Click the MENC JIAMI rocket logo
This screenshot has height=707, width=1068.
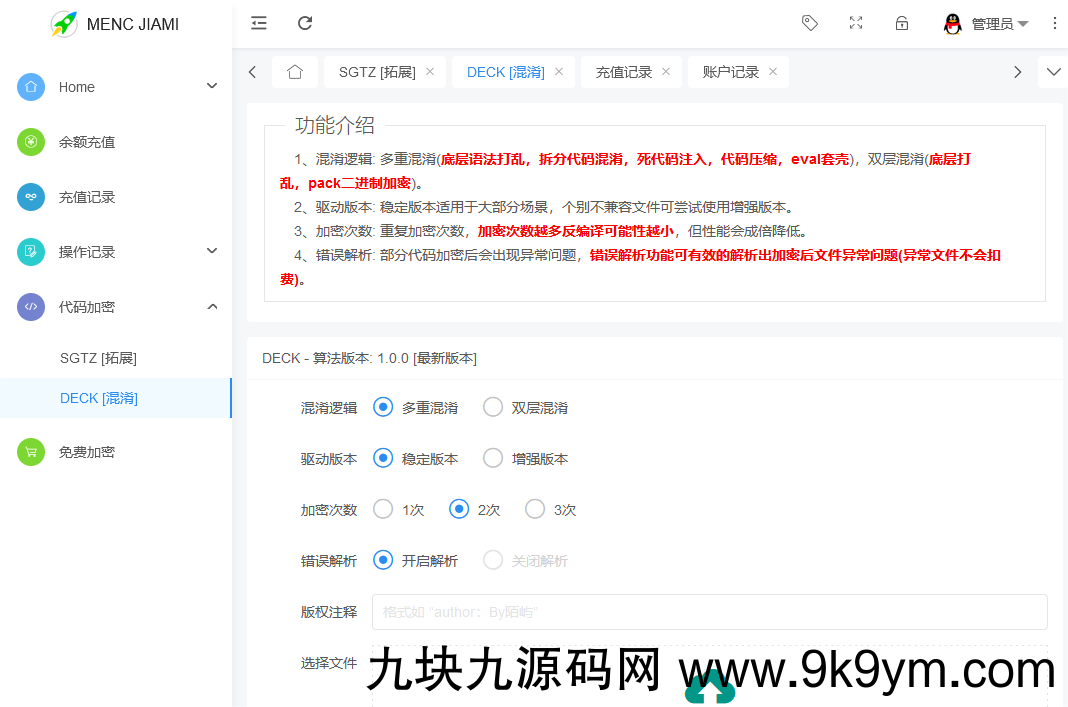point(64,24)
